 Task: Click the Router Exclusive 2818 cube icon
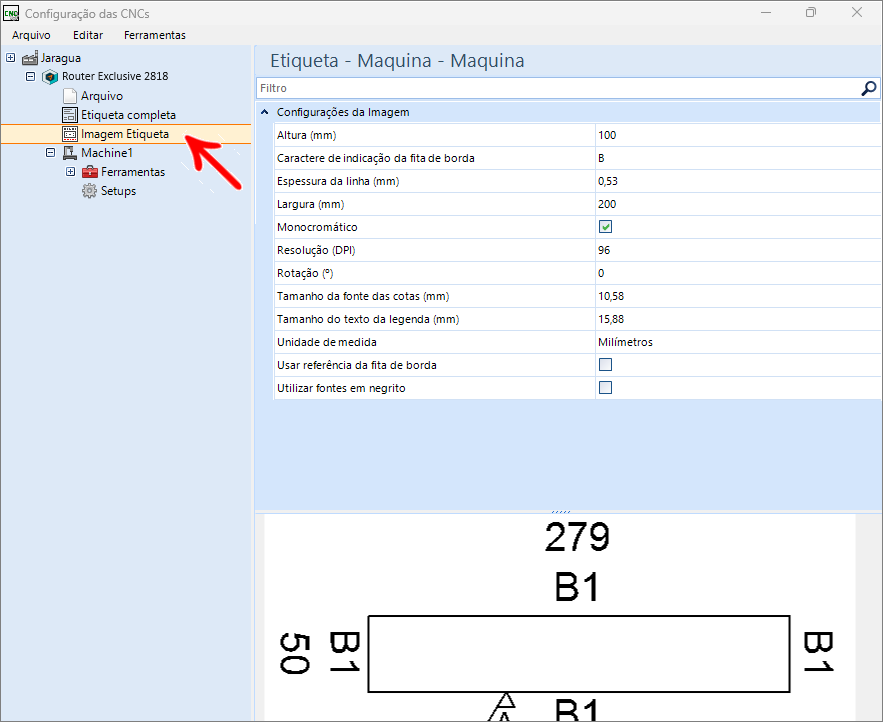[50, 77]
